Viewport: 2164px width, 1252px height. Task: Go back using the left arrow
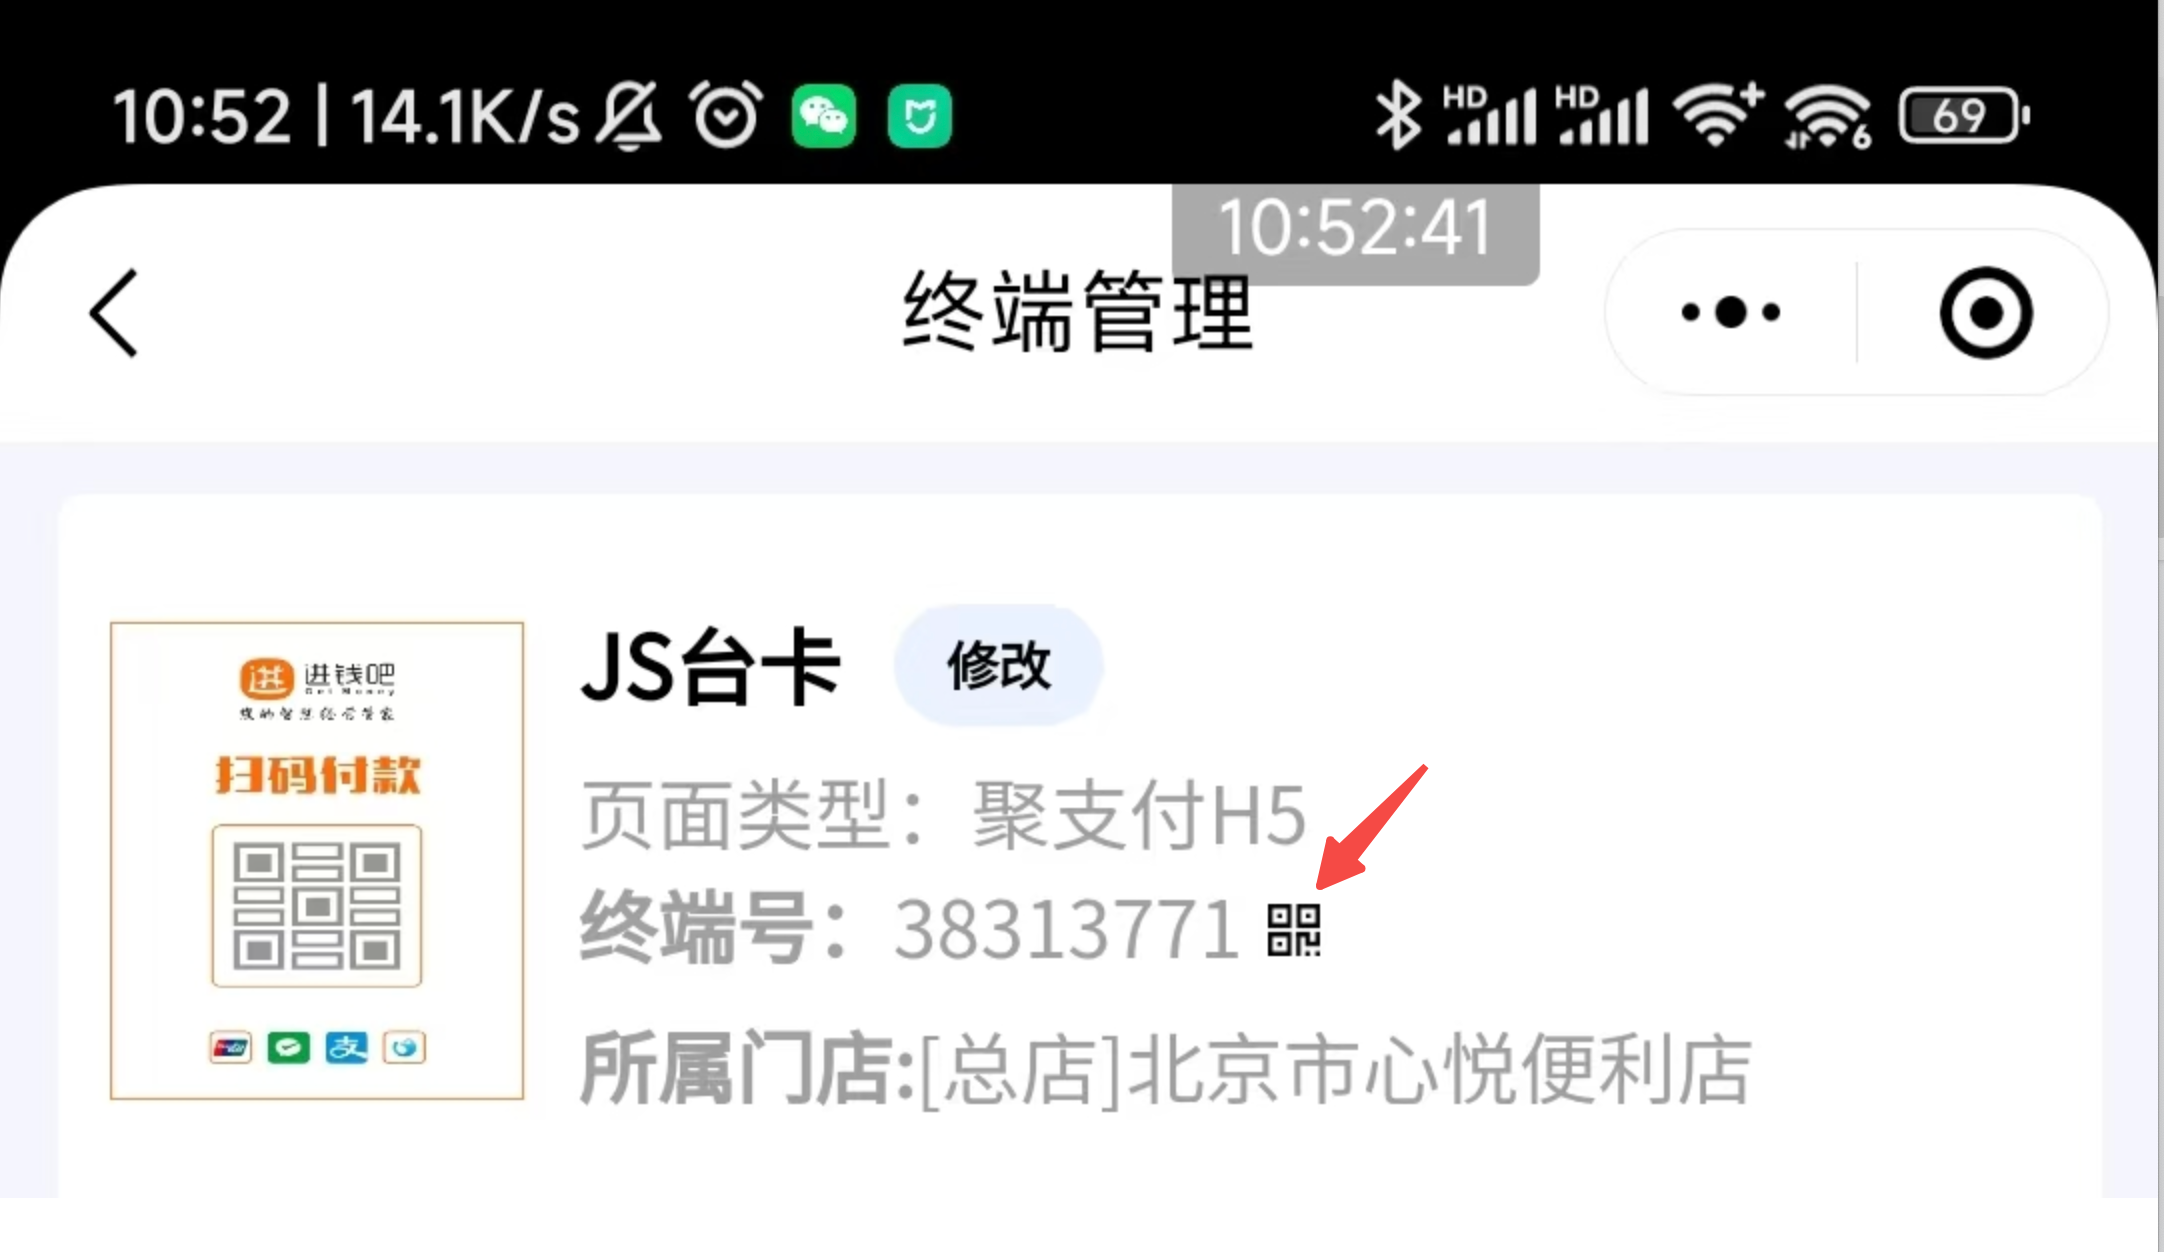click(114, 313)
